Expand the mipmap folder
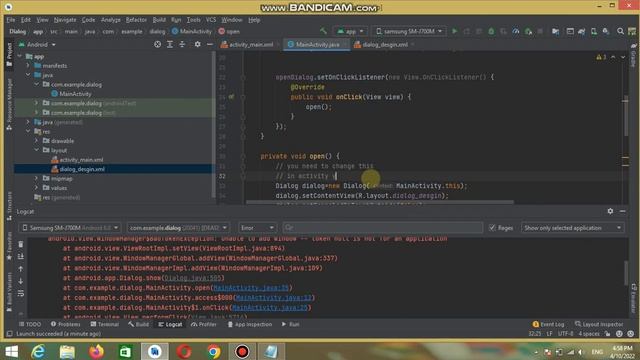Image resolution: width=640 pixels, height=360 pixels. [36, 178]
